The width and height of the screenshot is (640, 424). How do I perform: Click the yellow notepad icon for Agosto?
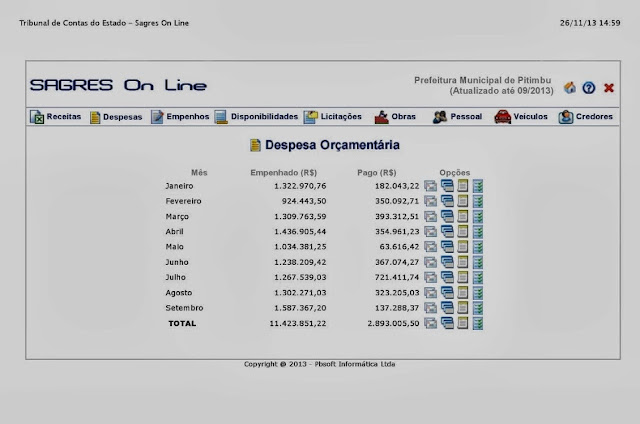pyautogui.click(x=462, y=293)
